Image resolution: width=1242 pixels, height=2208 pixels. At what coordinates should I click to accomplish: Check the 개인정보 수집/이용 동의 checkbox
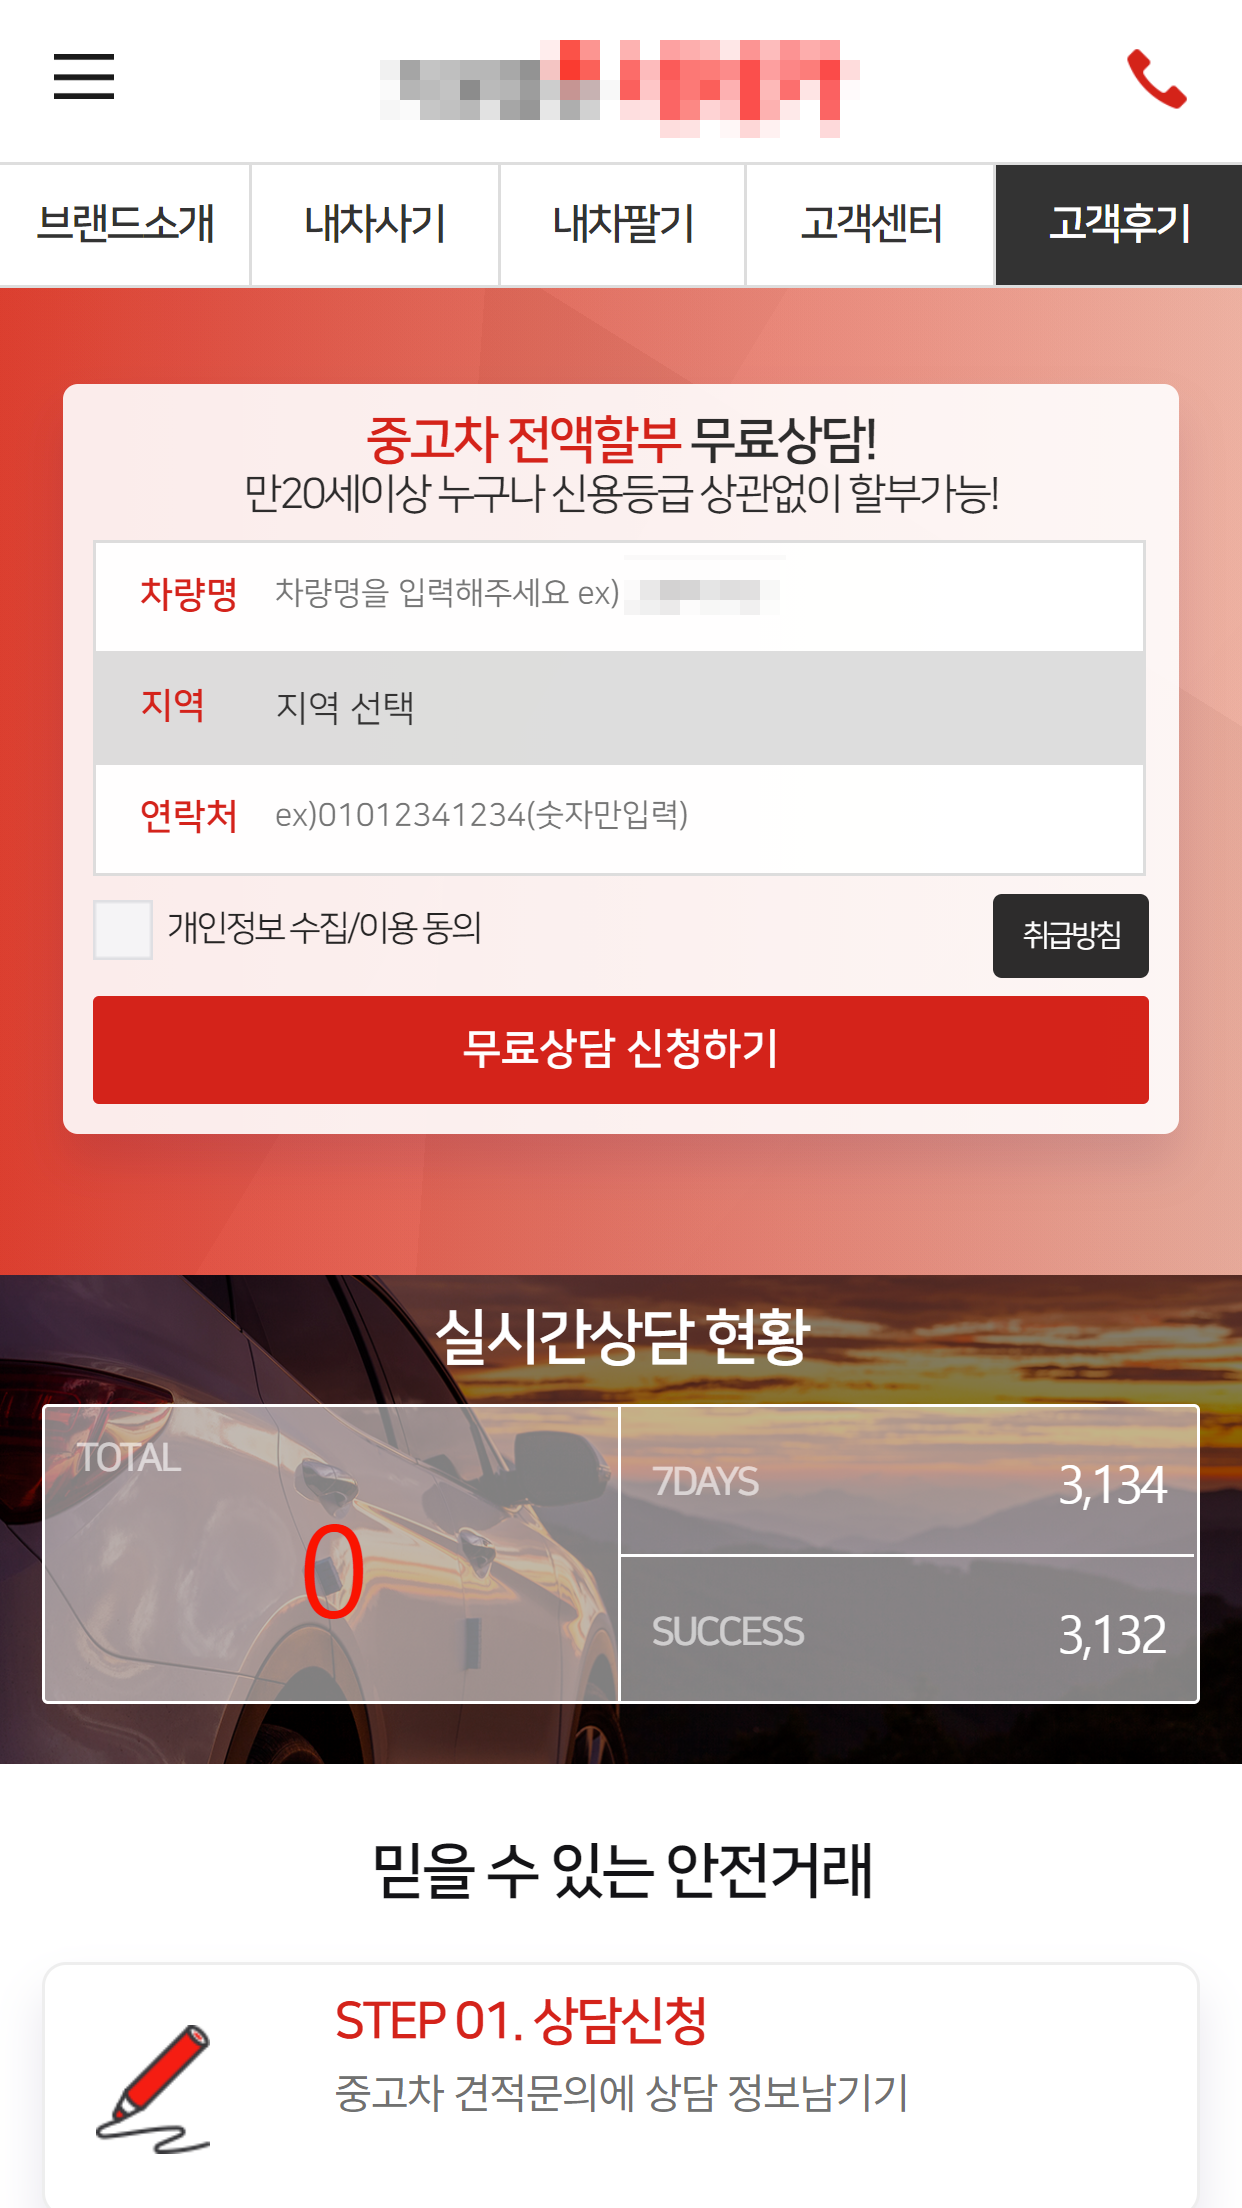pyautogui.click(x=123, y=930)
